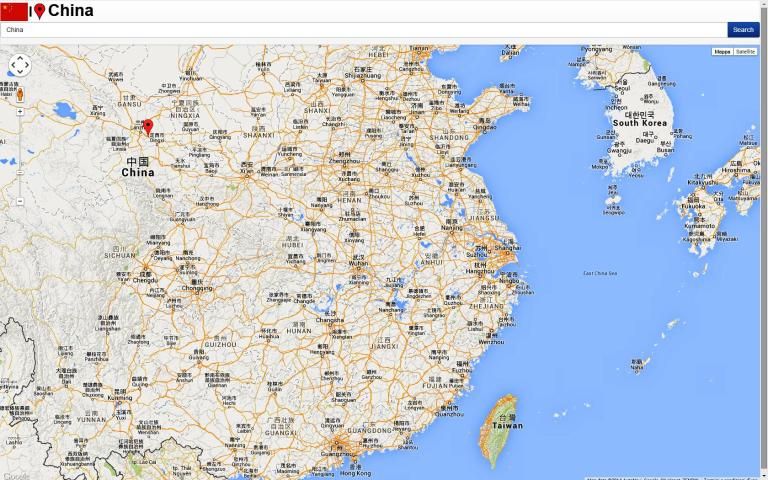The height and width of the screenshot is (480, 768).
Task: Click the Hong Kong label on map
Action: click(355, 473)
